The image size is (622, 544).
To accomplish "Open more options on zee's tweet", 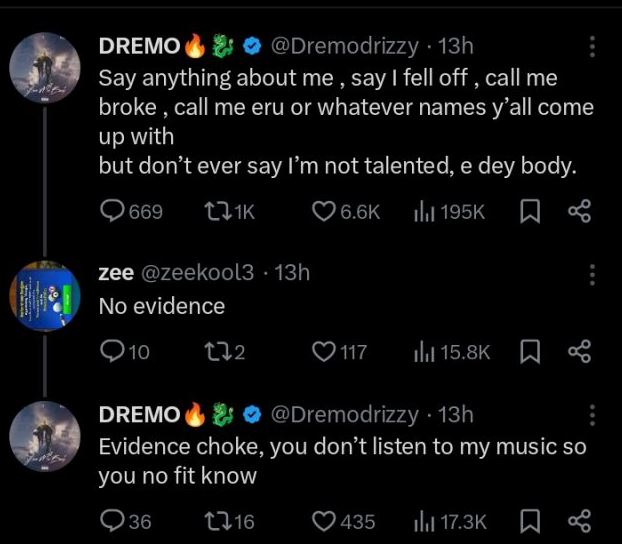I will pyautogui.click(x=592, y=274).
